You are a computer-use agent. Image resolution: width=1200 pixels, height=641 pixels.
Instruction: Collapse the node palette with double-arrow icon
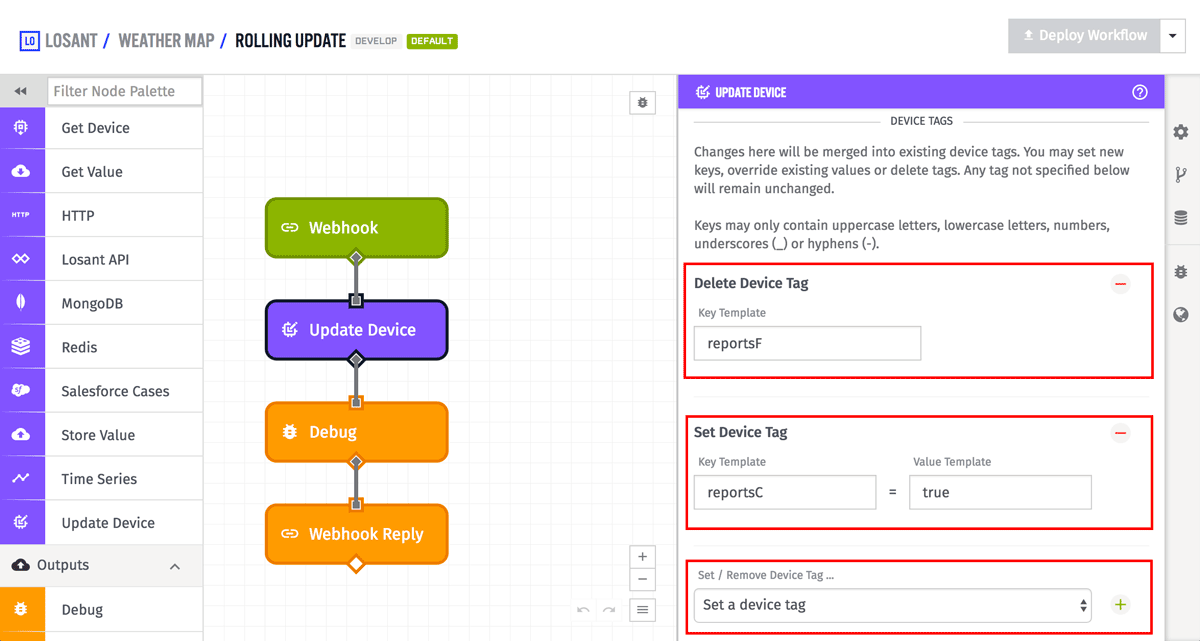point(21,91)
